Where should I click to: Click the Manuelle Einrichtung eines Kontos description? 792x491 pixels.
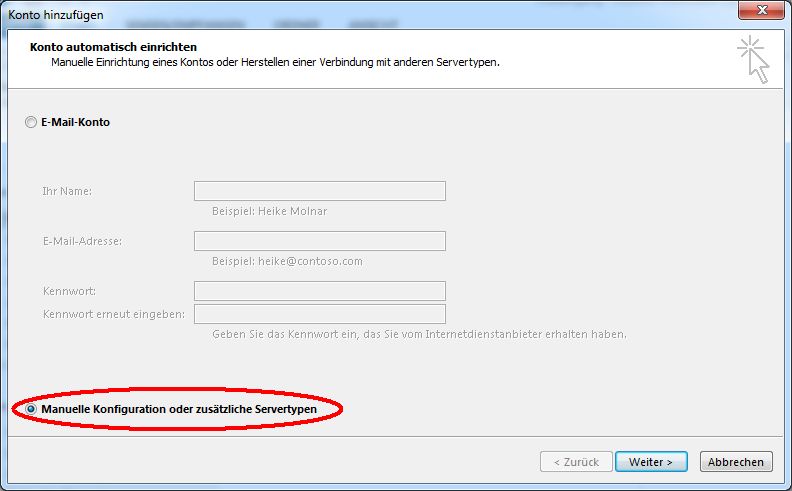click(275, 62)
